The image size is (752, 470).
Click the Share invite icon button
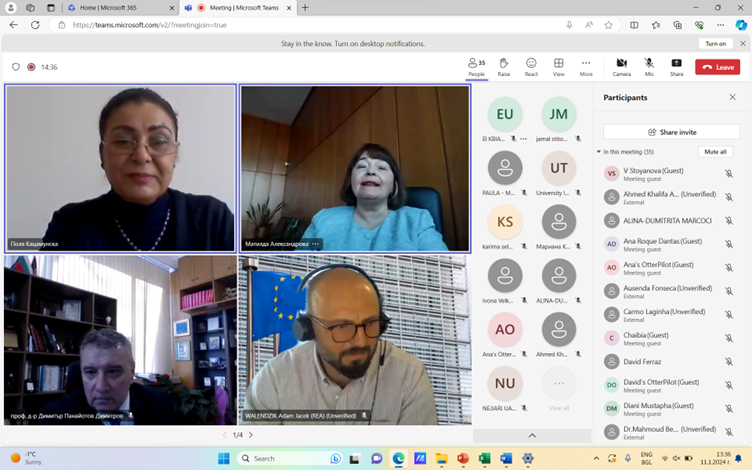671,132
